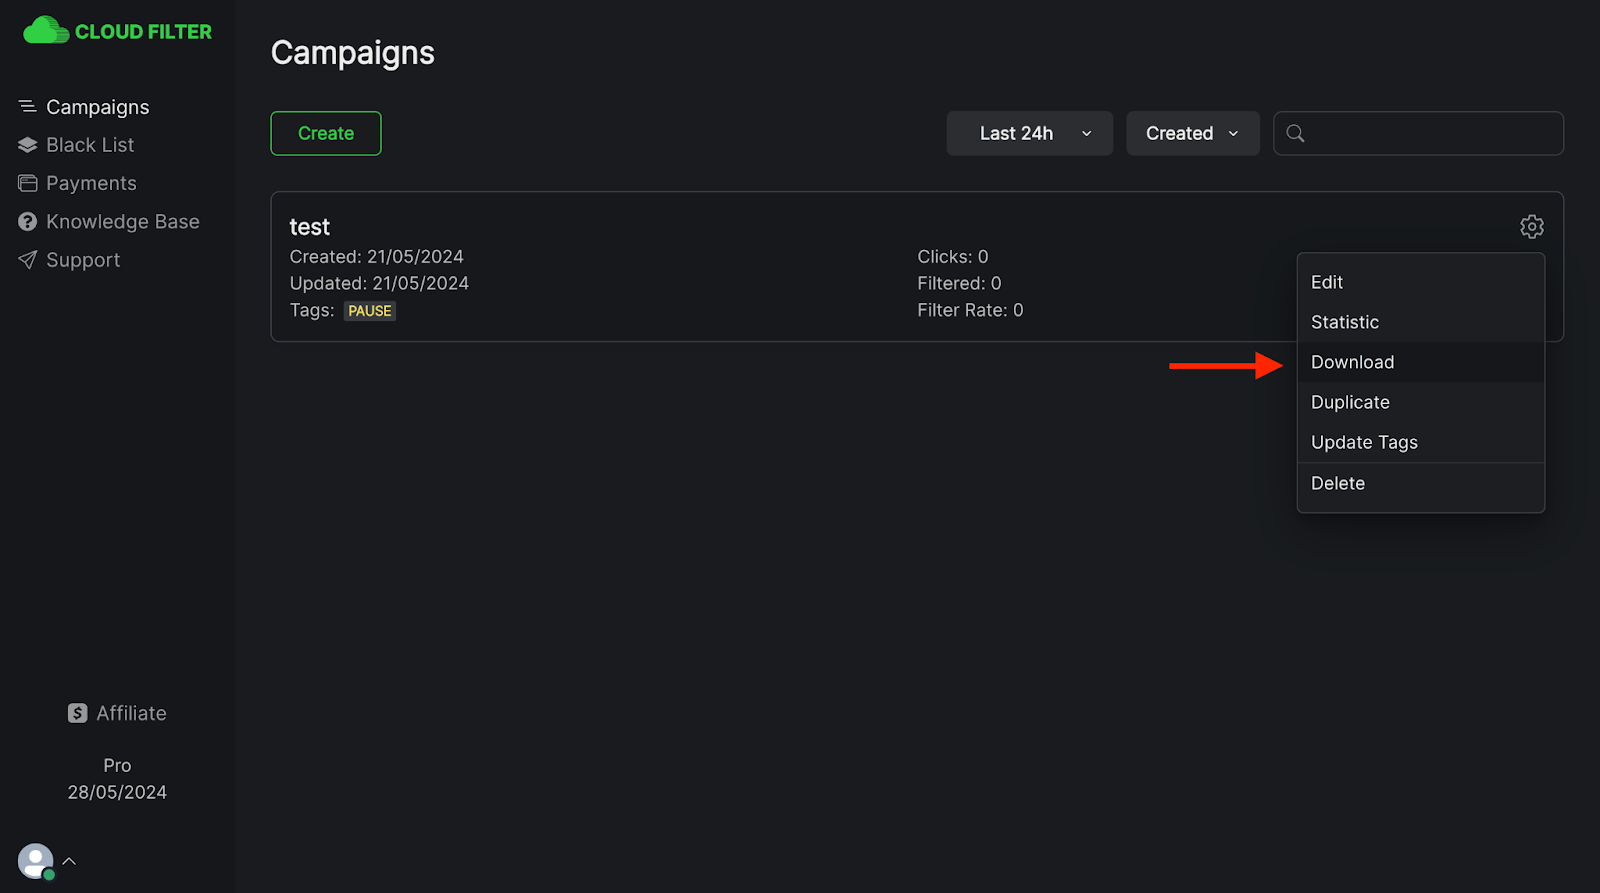Click the Support paper plane icon
The height and width of the screenshot is (893, 1600).
(x=27, y=260)
